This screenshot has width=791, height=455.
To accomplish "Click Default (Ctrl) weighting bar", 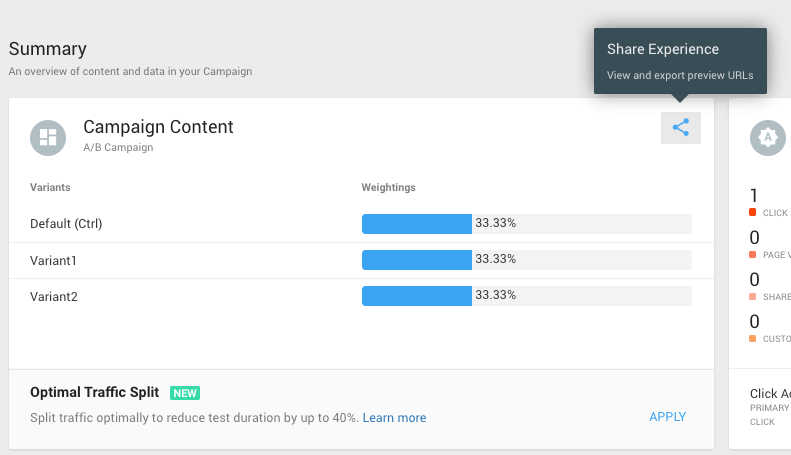I will [527, 224].
